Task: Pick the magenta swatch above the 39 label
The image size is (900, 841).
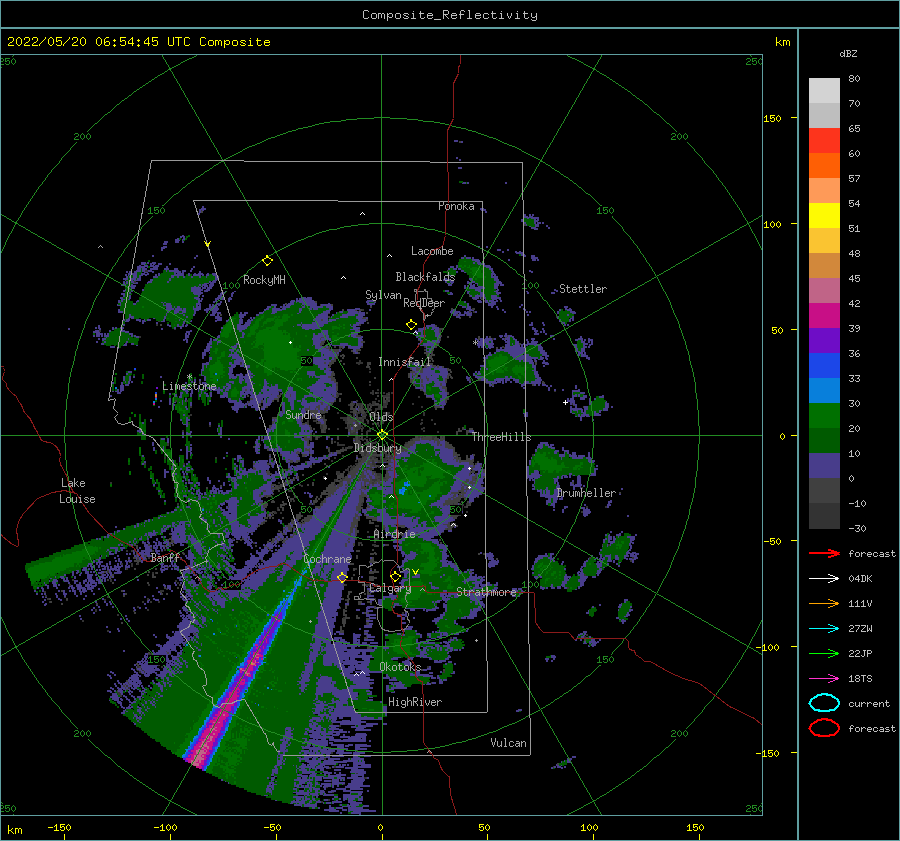Action: tap(824, 315)
